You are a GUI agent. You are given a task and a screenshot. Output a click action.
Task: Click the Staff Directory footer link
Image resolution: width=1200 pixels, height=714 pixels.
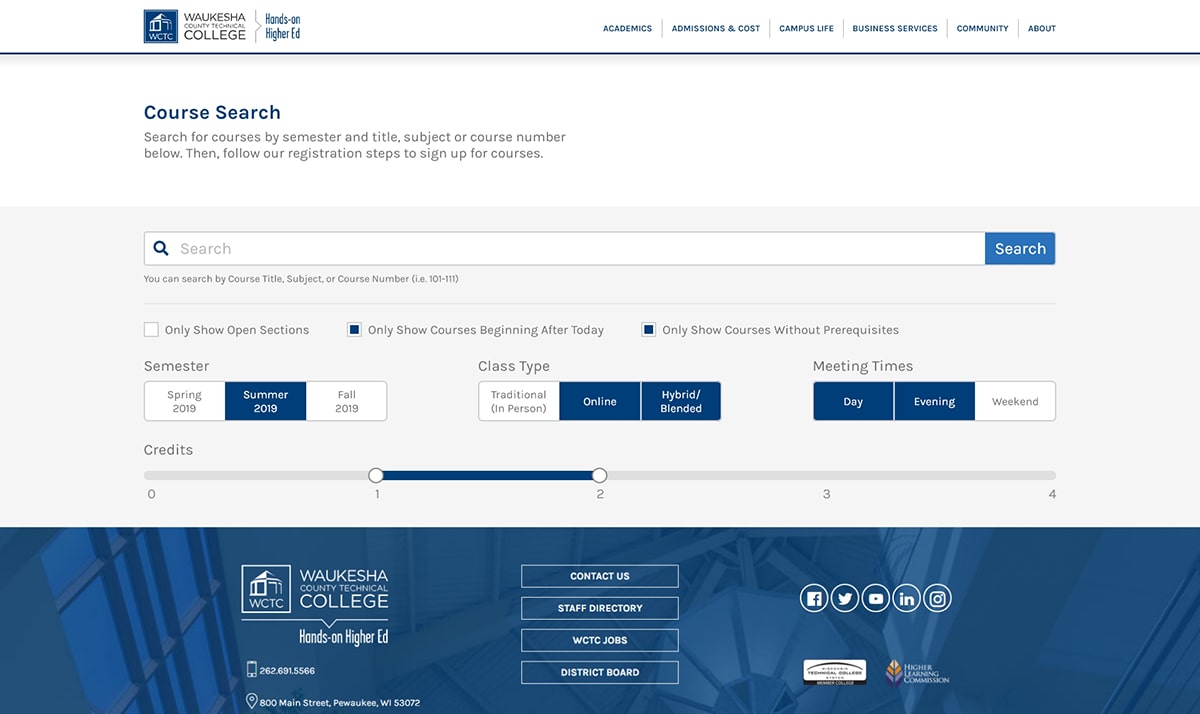600,608
